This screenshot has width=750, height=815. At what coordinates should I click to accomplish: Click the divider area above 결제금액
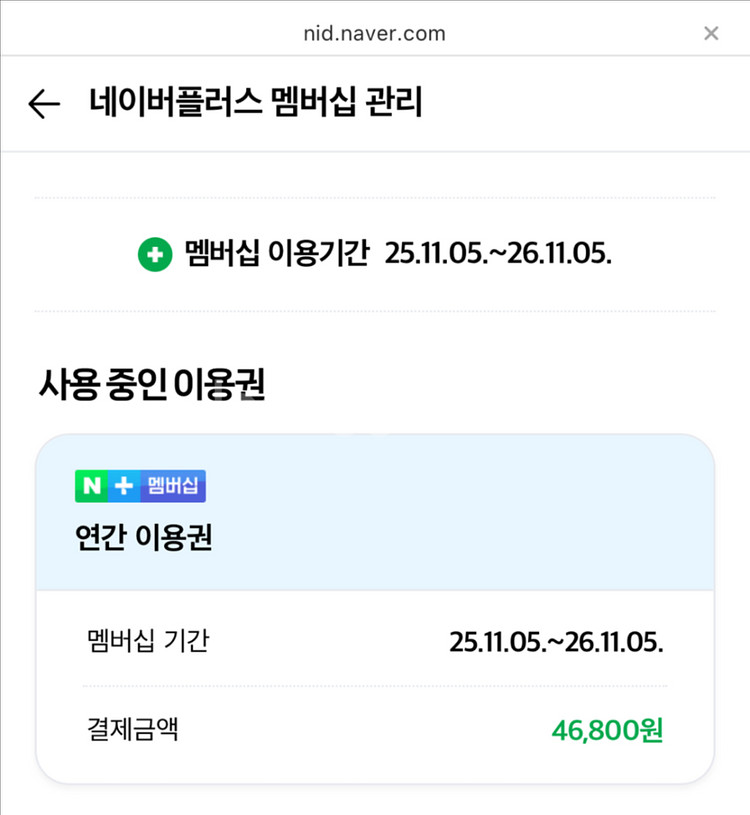coord(375,687)
